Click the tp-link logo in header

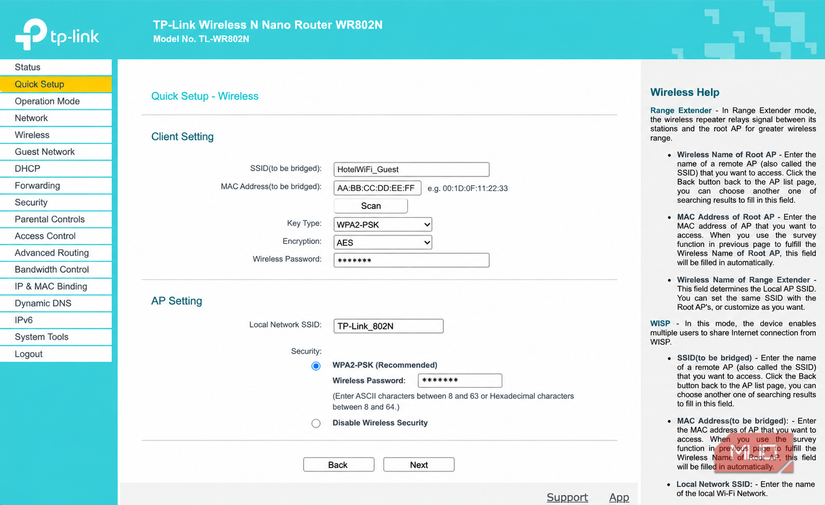(57, 34)
